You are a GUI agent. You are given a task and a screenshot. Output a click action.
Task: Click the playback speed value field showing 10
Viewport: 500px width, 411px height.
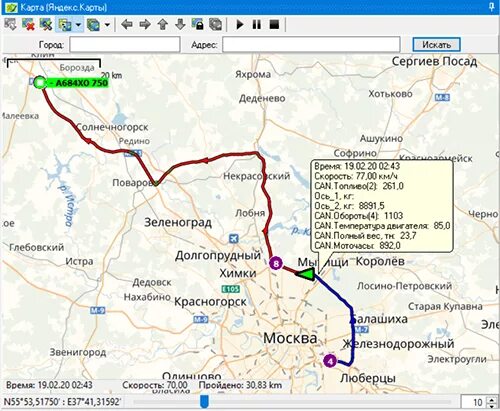474,402
